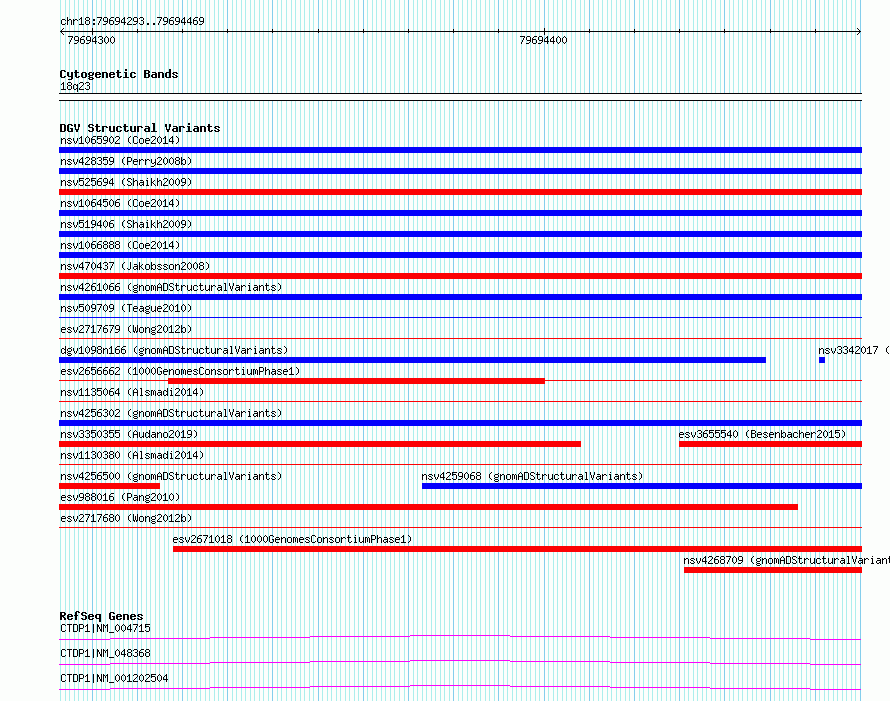Open dgv1098n166 gnomAD variant label
890x701 pixels.
[174, 350]
